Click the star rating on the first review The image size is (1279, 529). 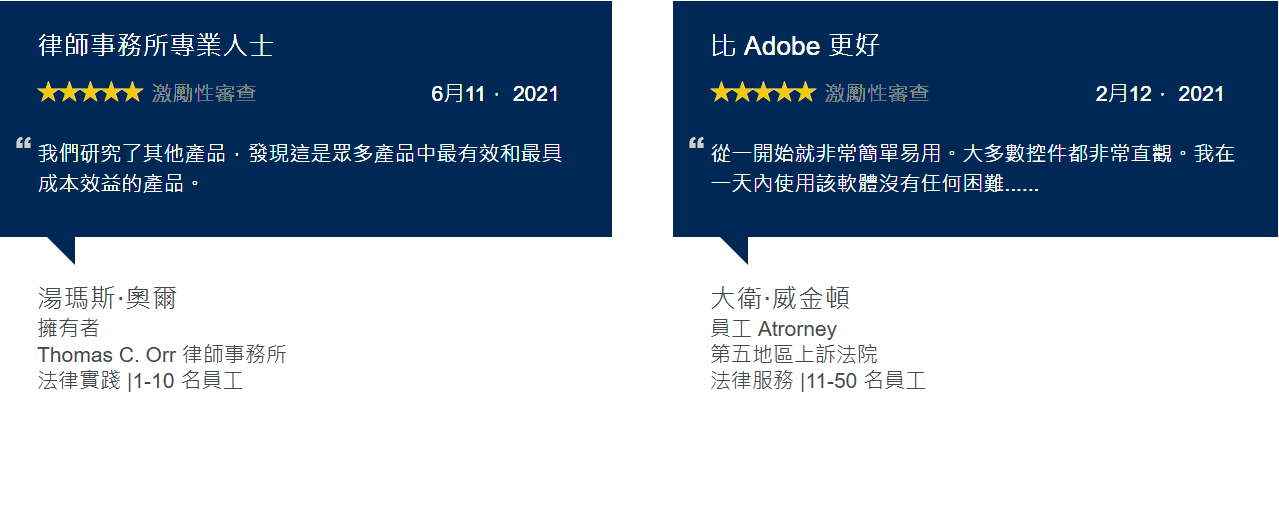[x=90, y=93]
